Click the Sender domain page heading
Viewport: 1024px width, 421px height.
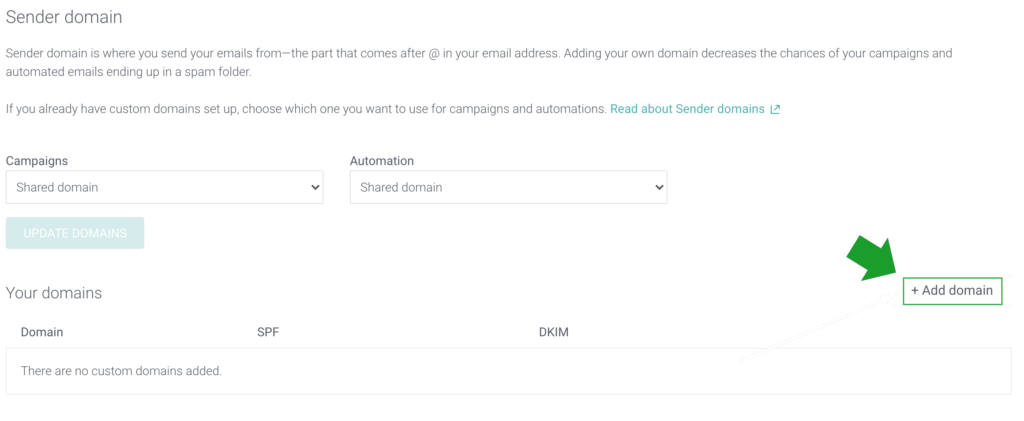64,17
